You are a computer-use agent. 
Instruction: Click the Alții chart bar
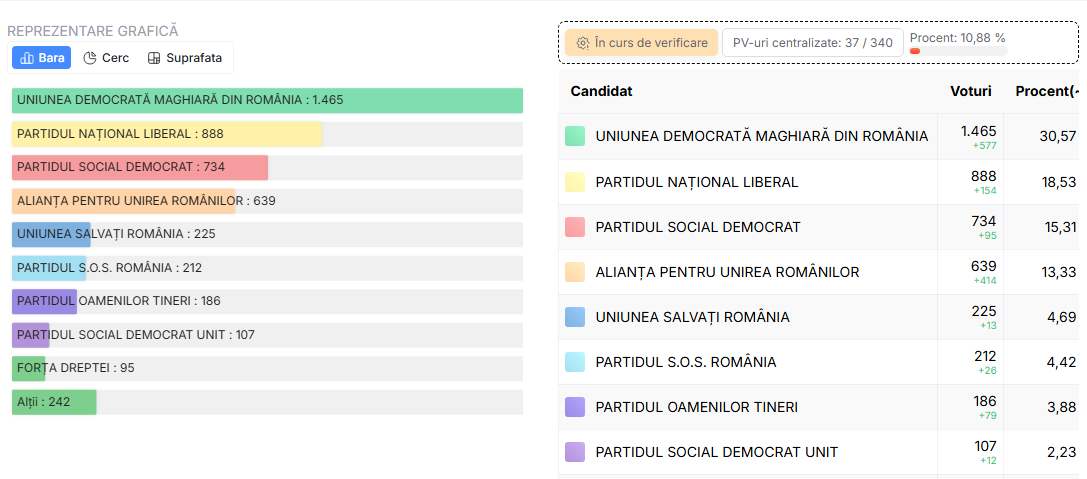(54, 402)
